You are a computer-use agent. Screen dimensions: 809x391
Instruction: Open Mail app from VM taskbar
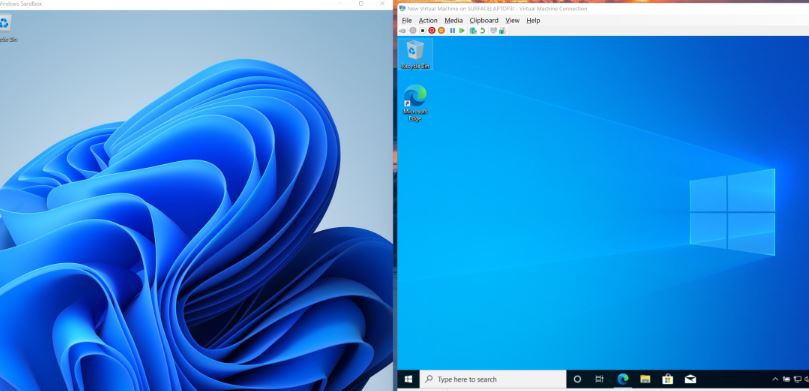[690, 379]
